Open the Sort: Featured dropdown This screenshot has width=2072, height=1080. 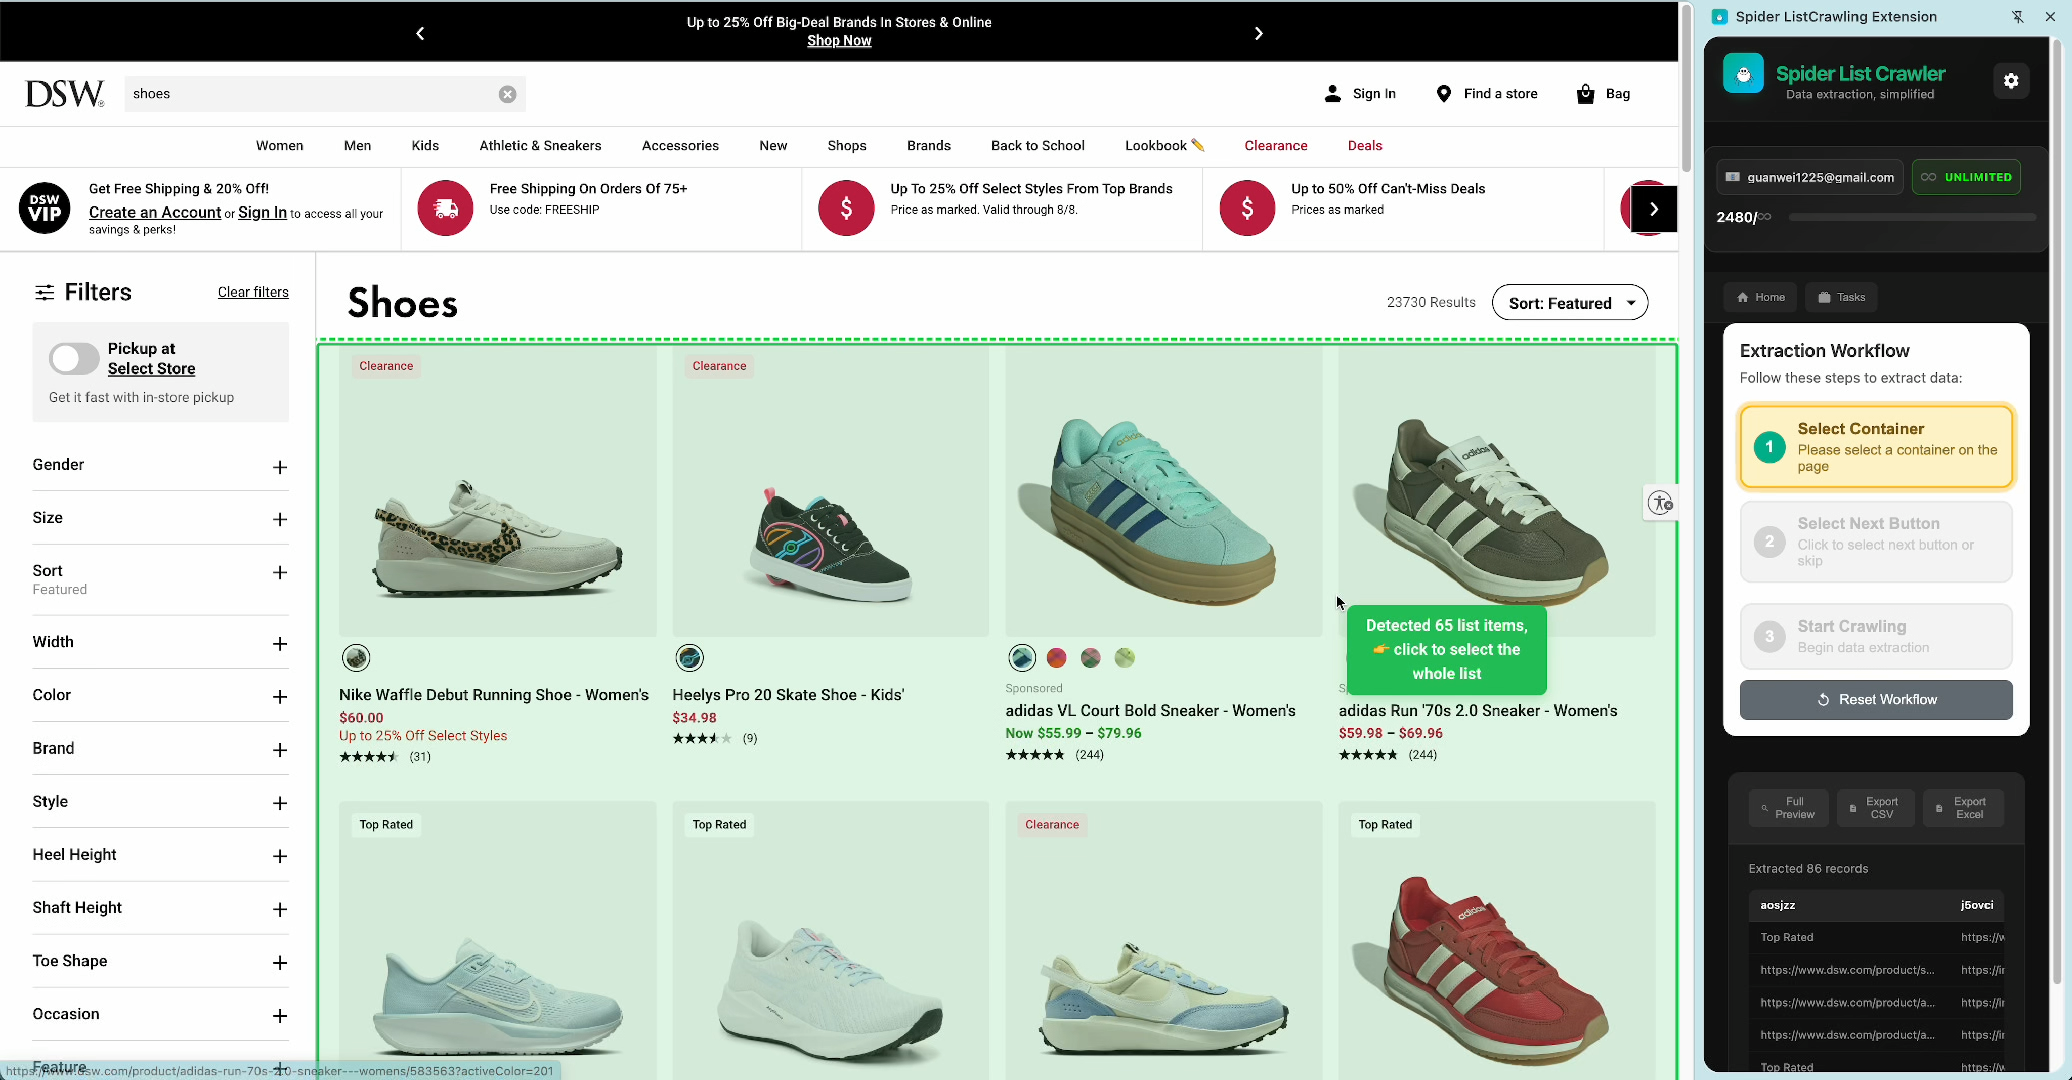(x=1570, y=303)
